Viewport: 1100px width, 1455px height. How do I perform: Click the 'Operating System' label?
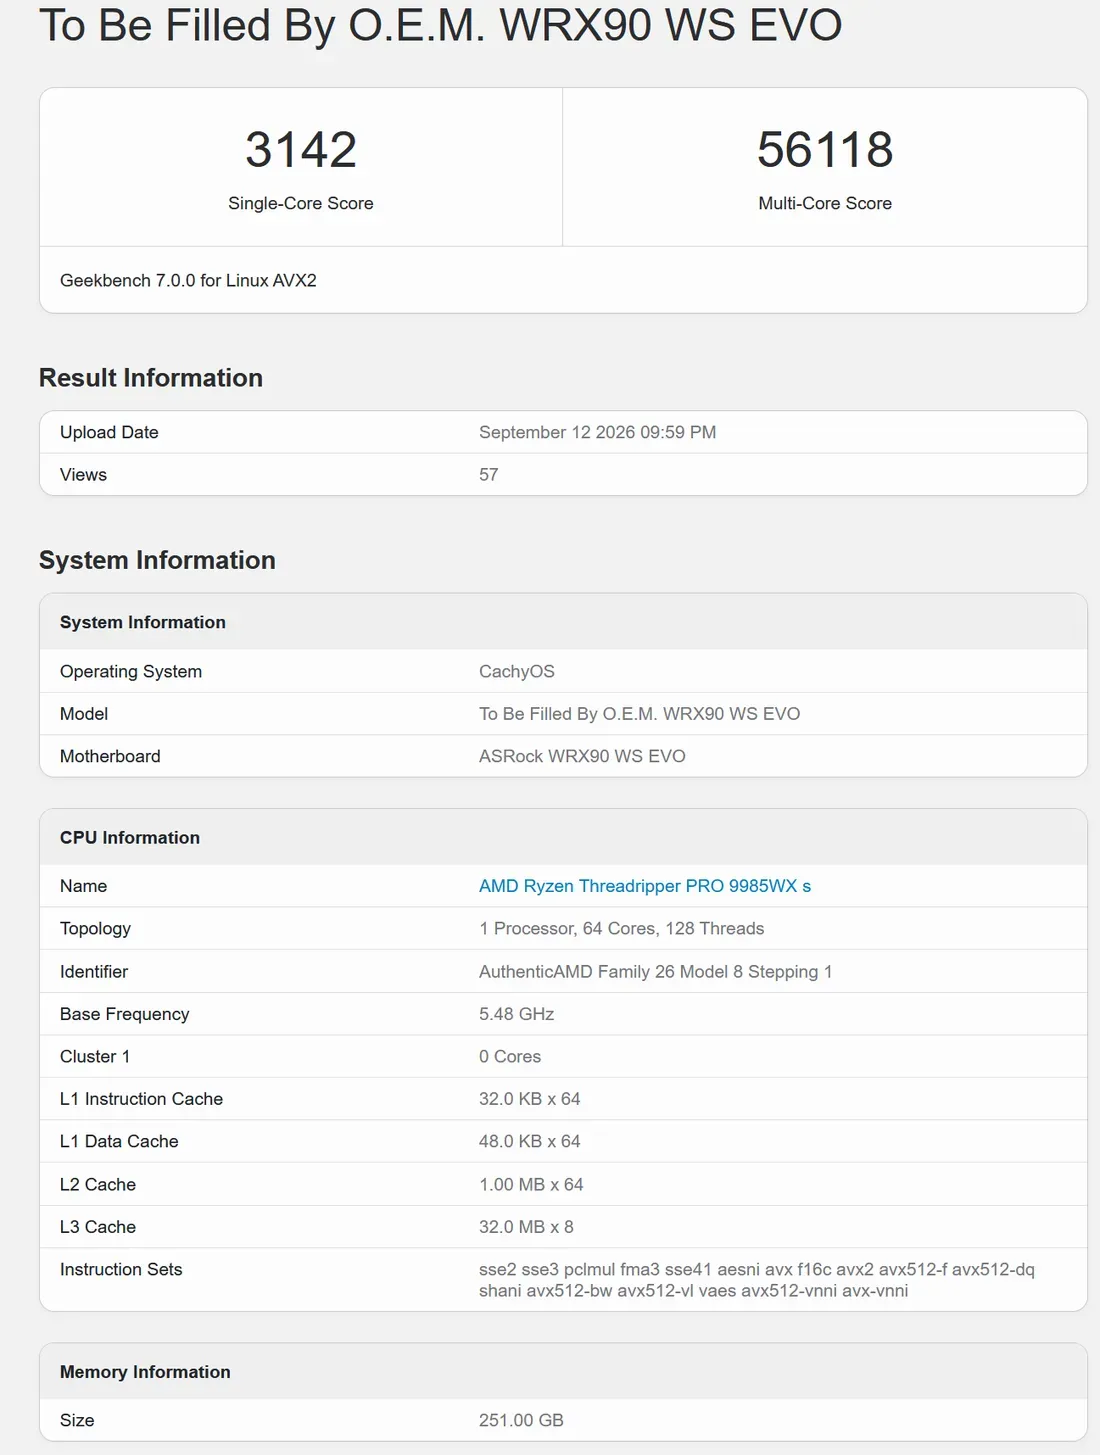(131, 672)
